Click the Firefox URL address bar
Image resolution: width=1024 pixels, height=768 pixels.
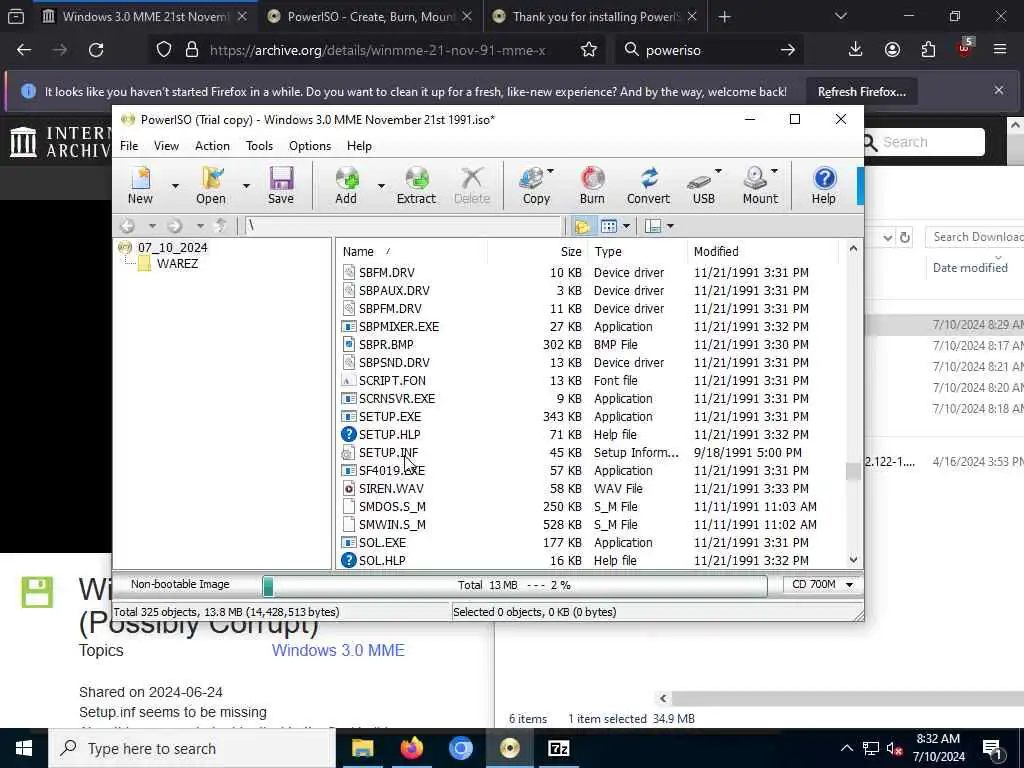[x=377, y=50]
